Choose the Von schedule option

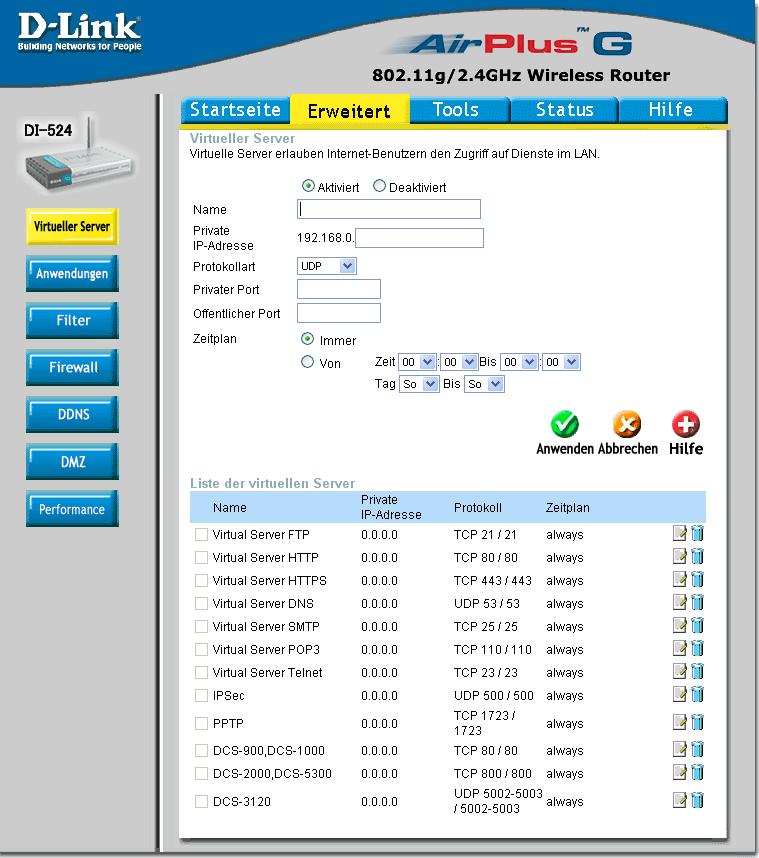pyautogui.click(x=308, y=362)
